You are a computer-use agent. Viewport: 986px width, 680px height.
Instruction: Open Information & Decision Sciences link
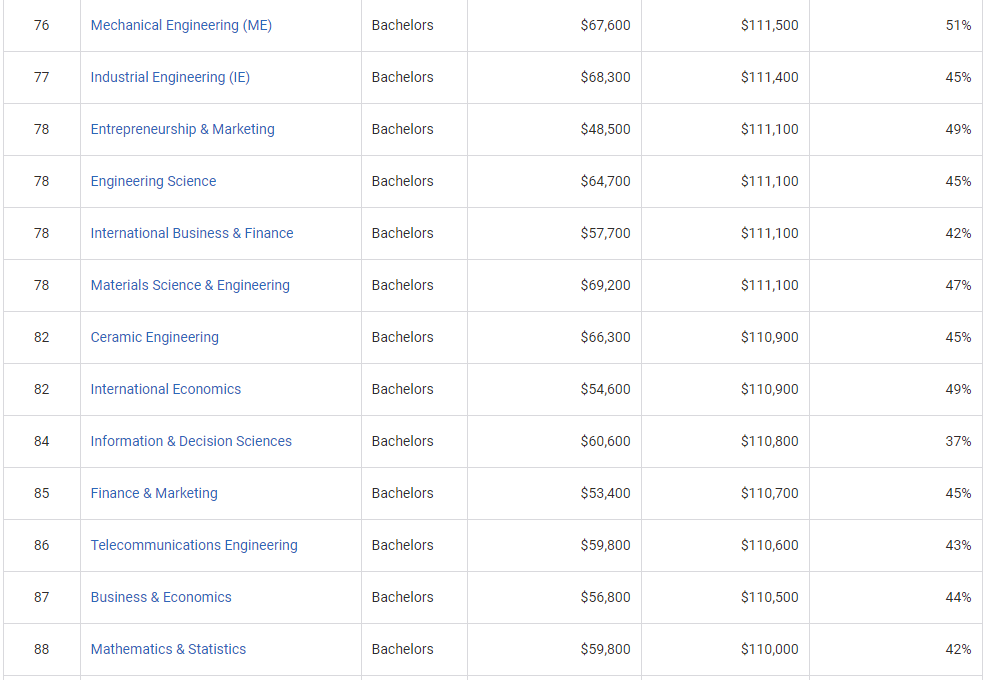coord(191,441)
